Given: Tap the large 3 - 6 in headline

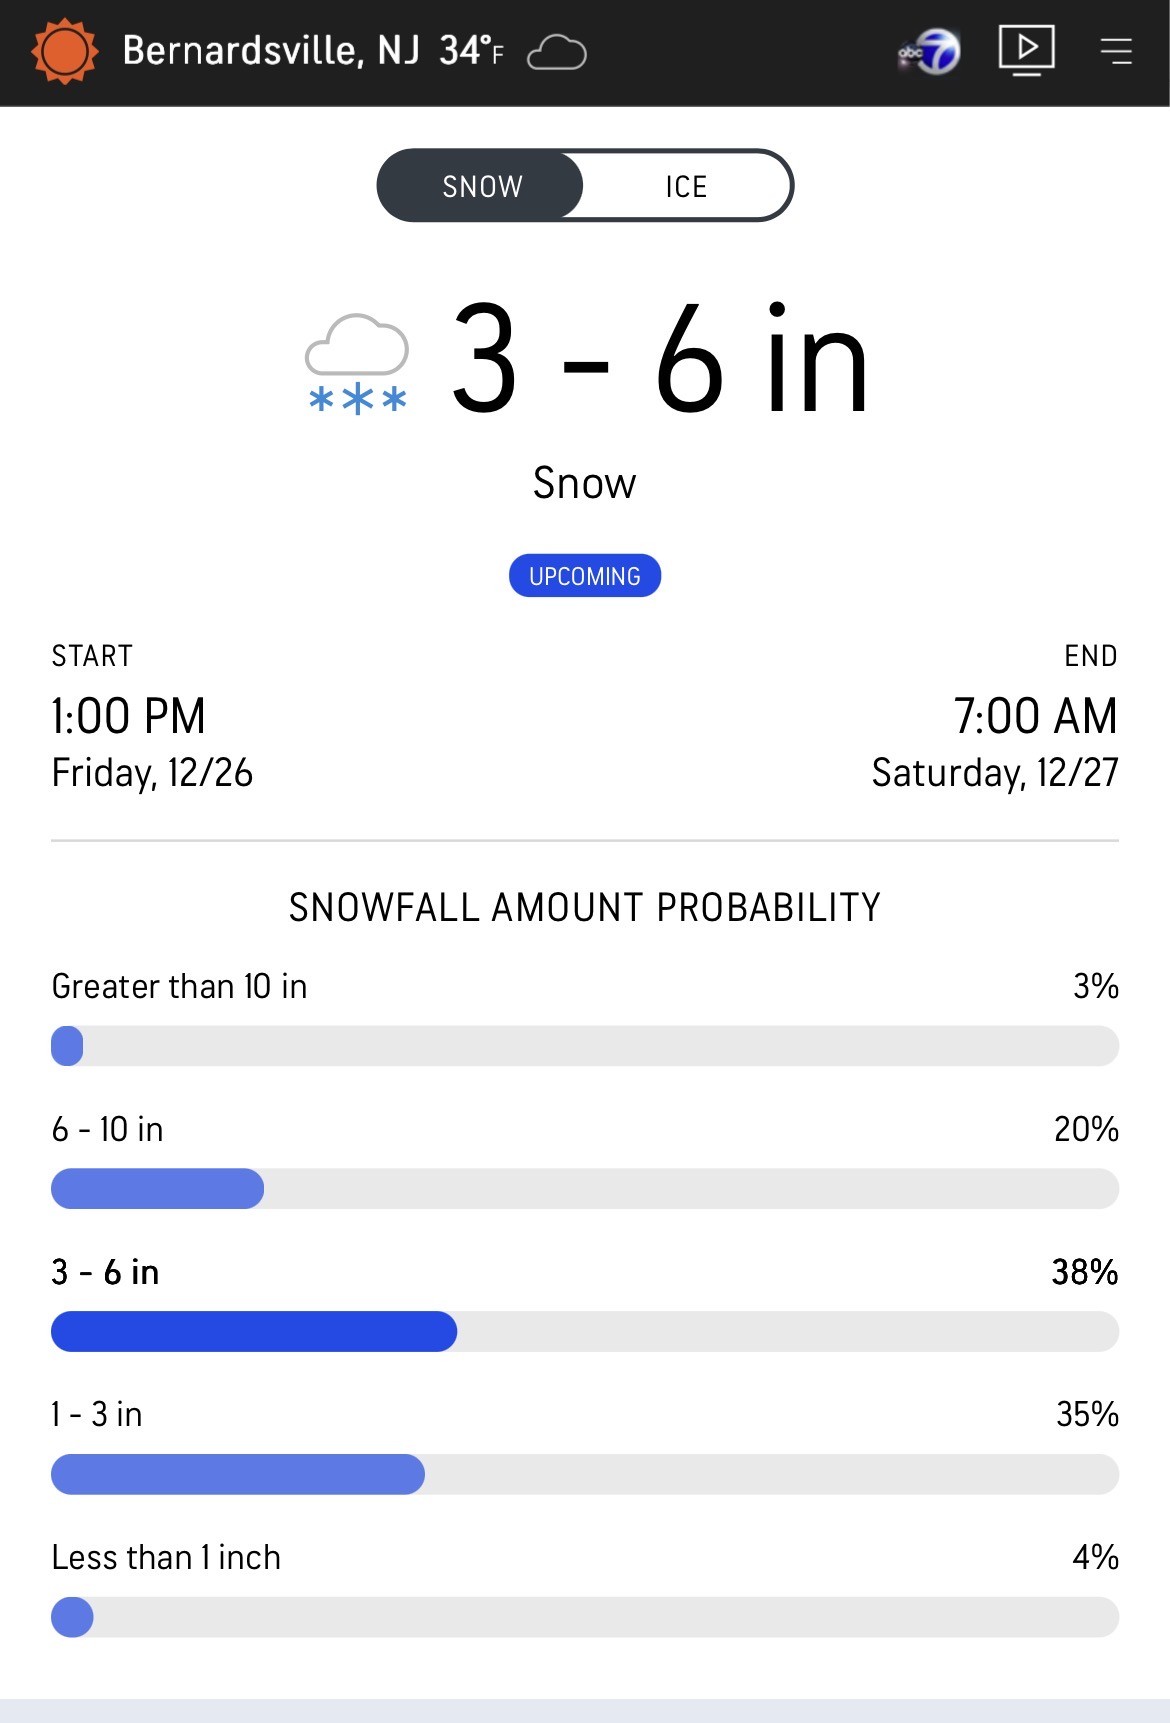Looking at the screenshot, I should point(660,360).
